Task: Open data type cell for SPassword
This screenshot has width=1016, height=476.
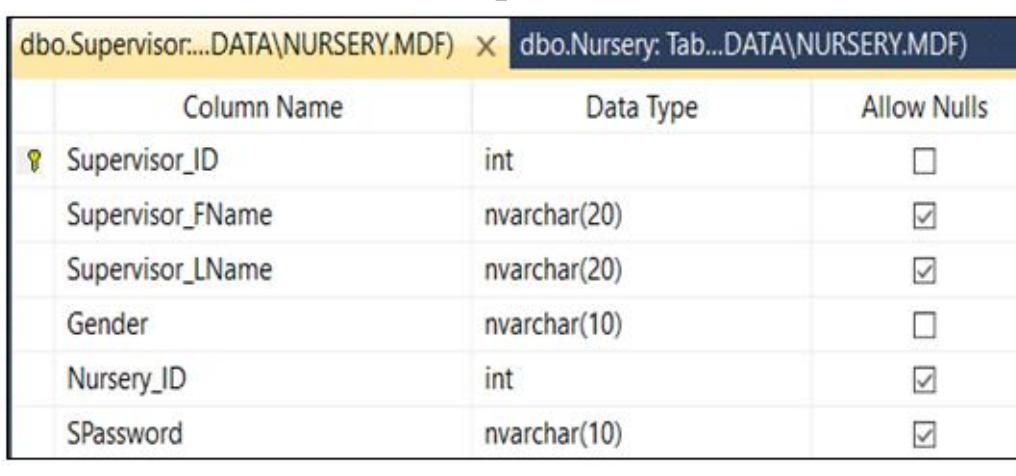Action: pos(640,434)
